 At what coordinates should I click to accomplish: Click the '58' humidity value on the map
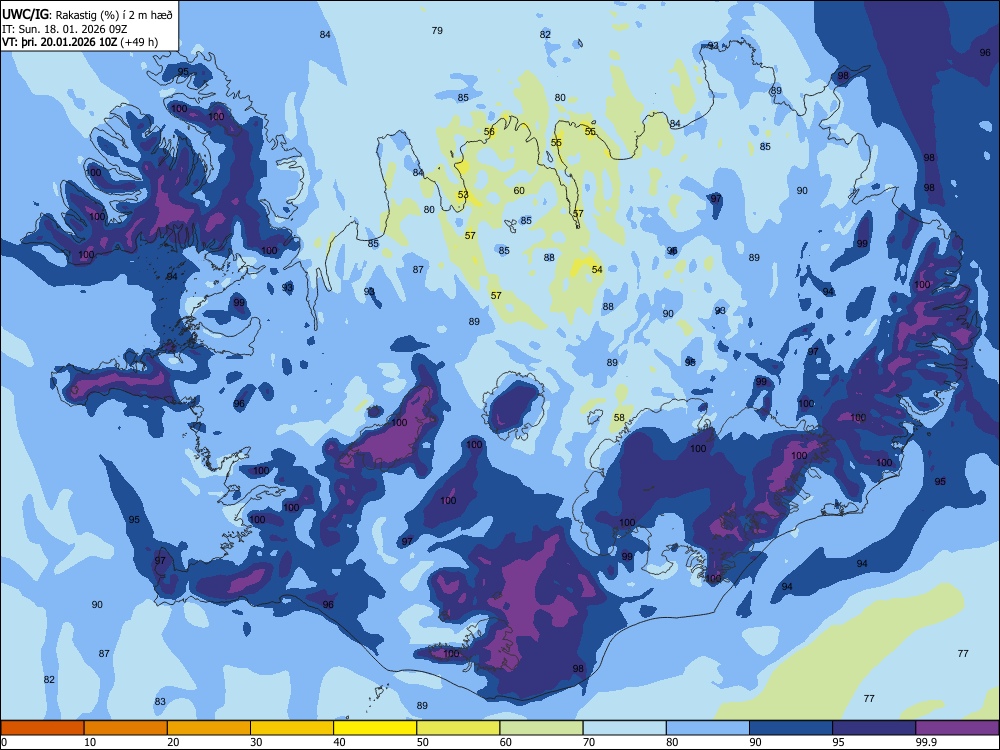(619, 417)
